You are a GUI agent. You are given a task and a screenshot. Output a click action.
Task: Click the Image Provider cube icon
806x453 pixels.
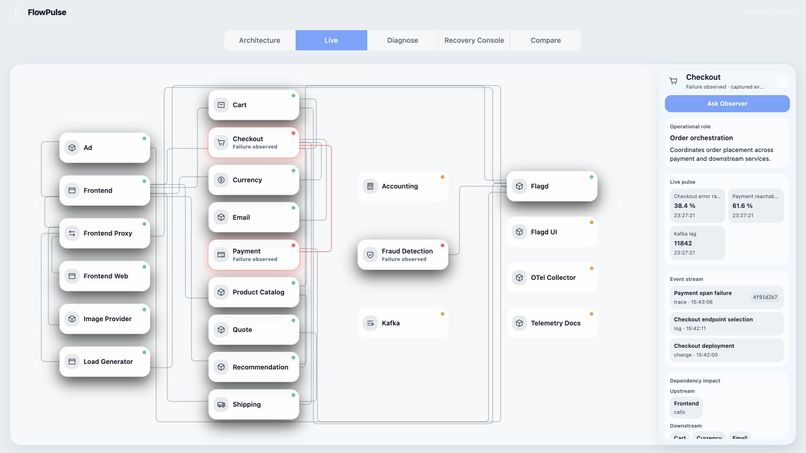[72, 319]
